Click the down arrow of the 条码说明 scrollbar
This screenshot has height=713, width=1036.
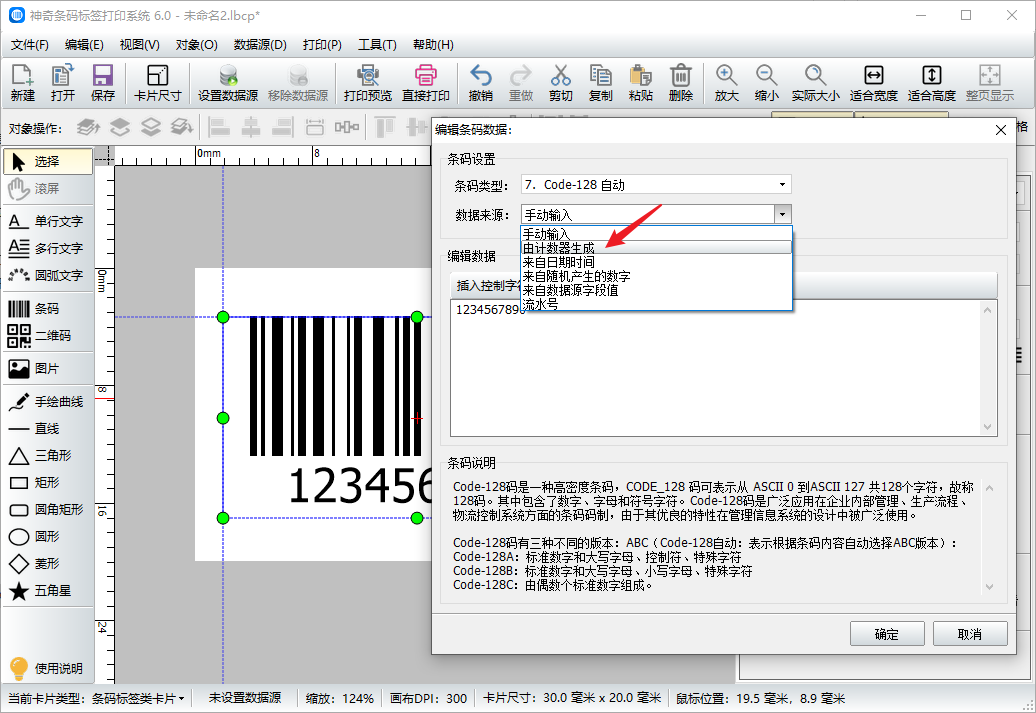989,586
